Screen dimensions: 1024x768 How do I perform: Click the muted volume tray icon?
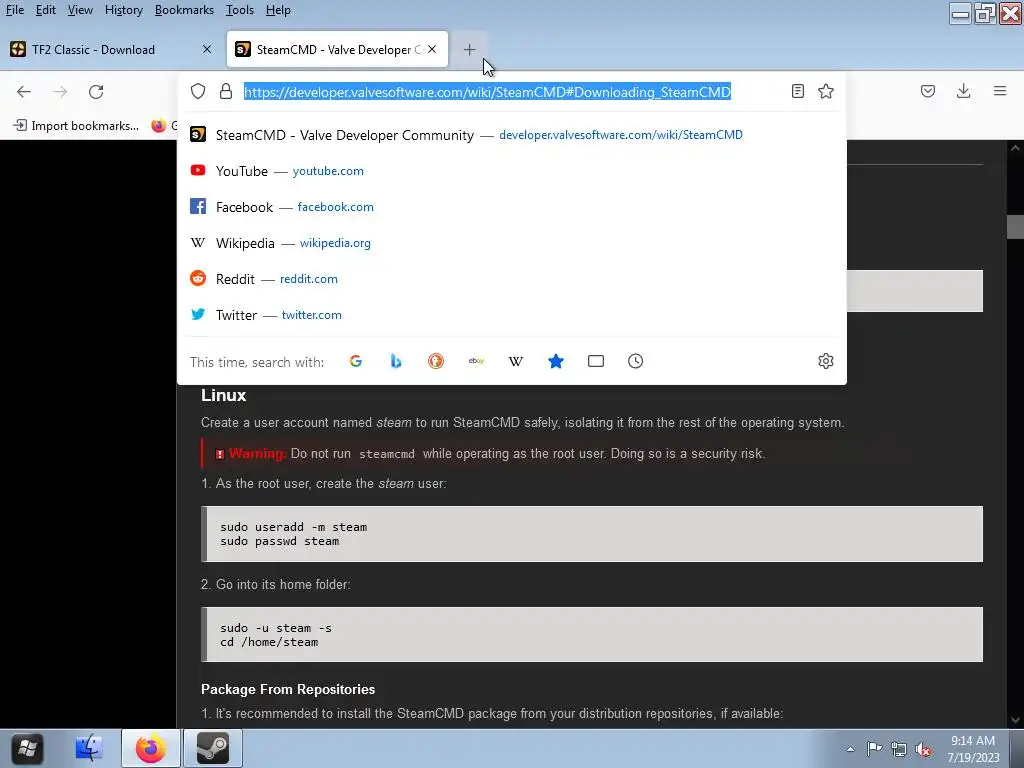(x=923, y=749)
